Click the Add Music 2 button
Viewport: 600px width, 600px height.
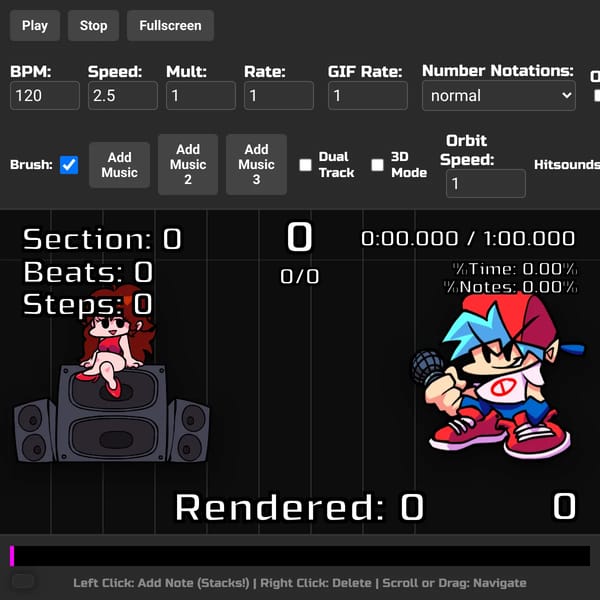tap(188, 165)
